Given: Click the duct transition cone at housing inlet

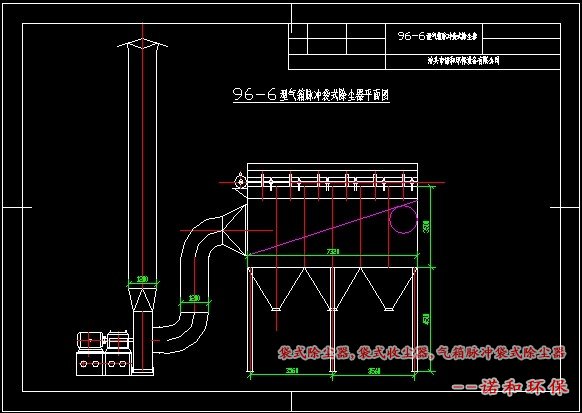Looking at the screenshot, I should 234,230.
